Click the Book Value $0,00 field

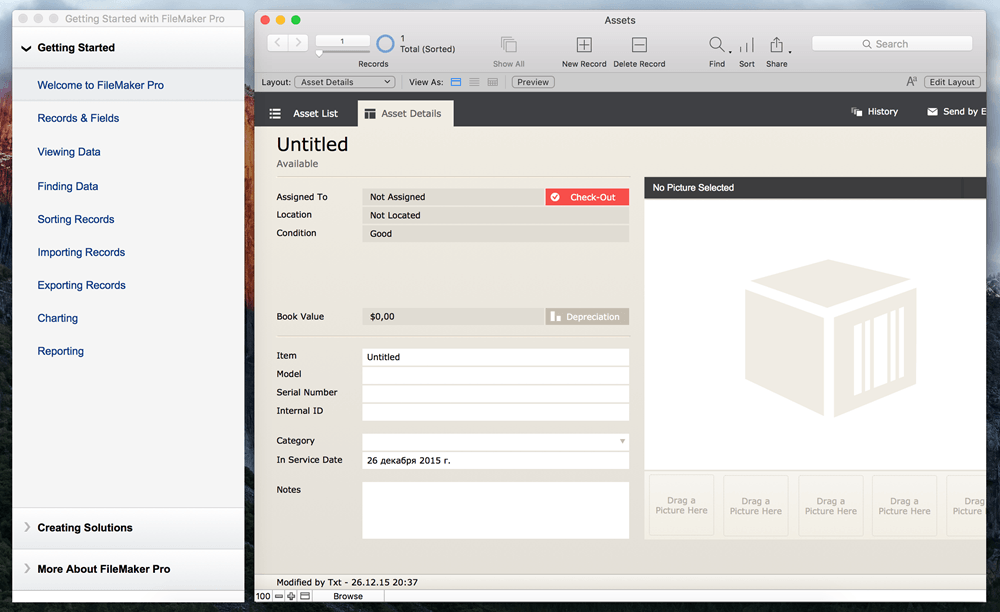(x=453, y=317)
